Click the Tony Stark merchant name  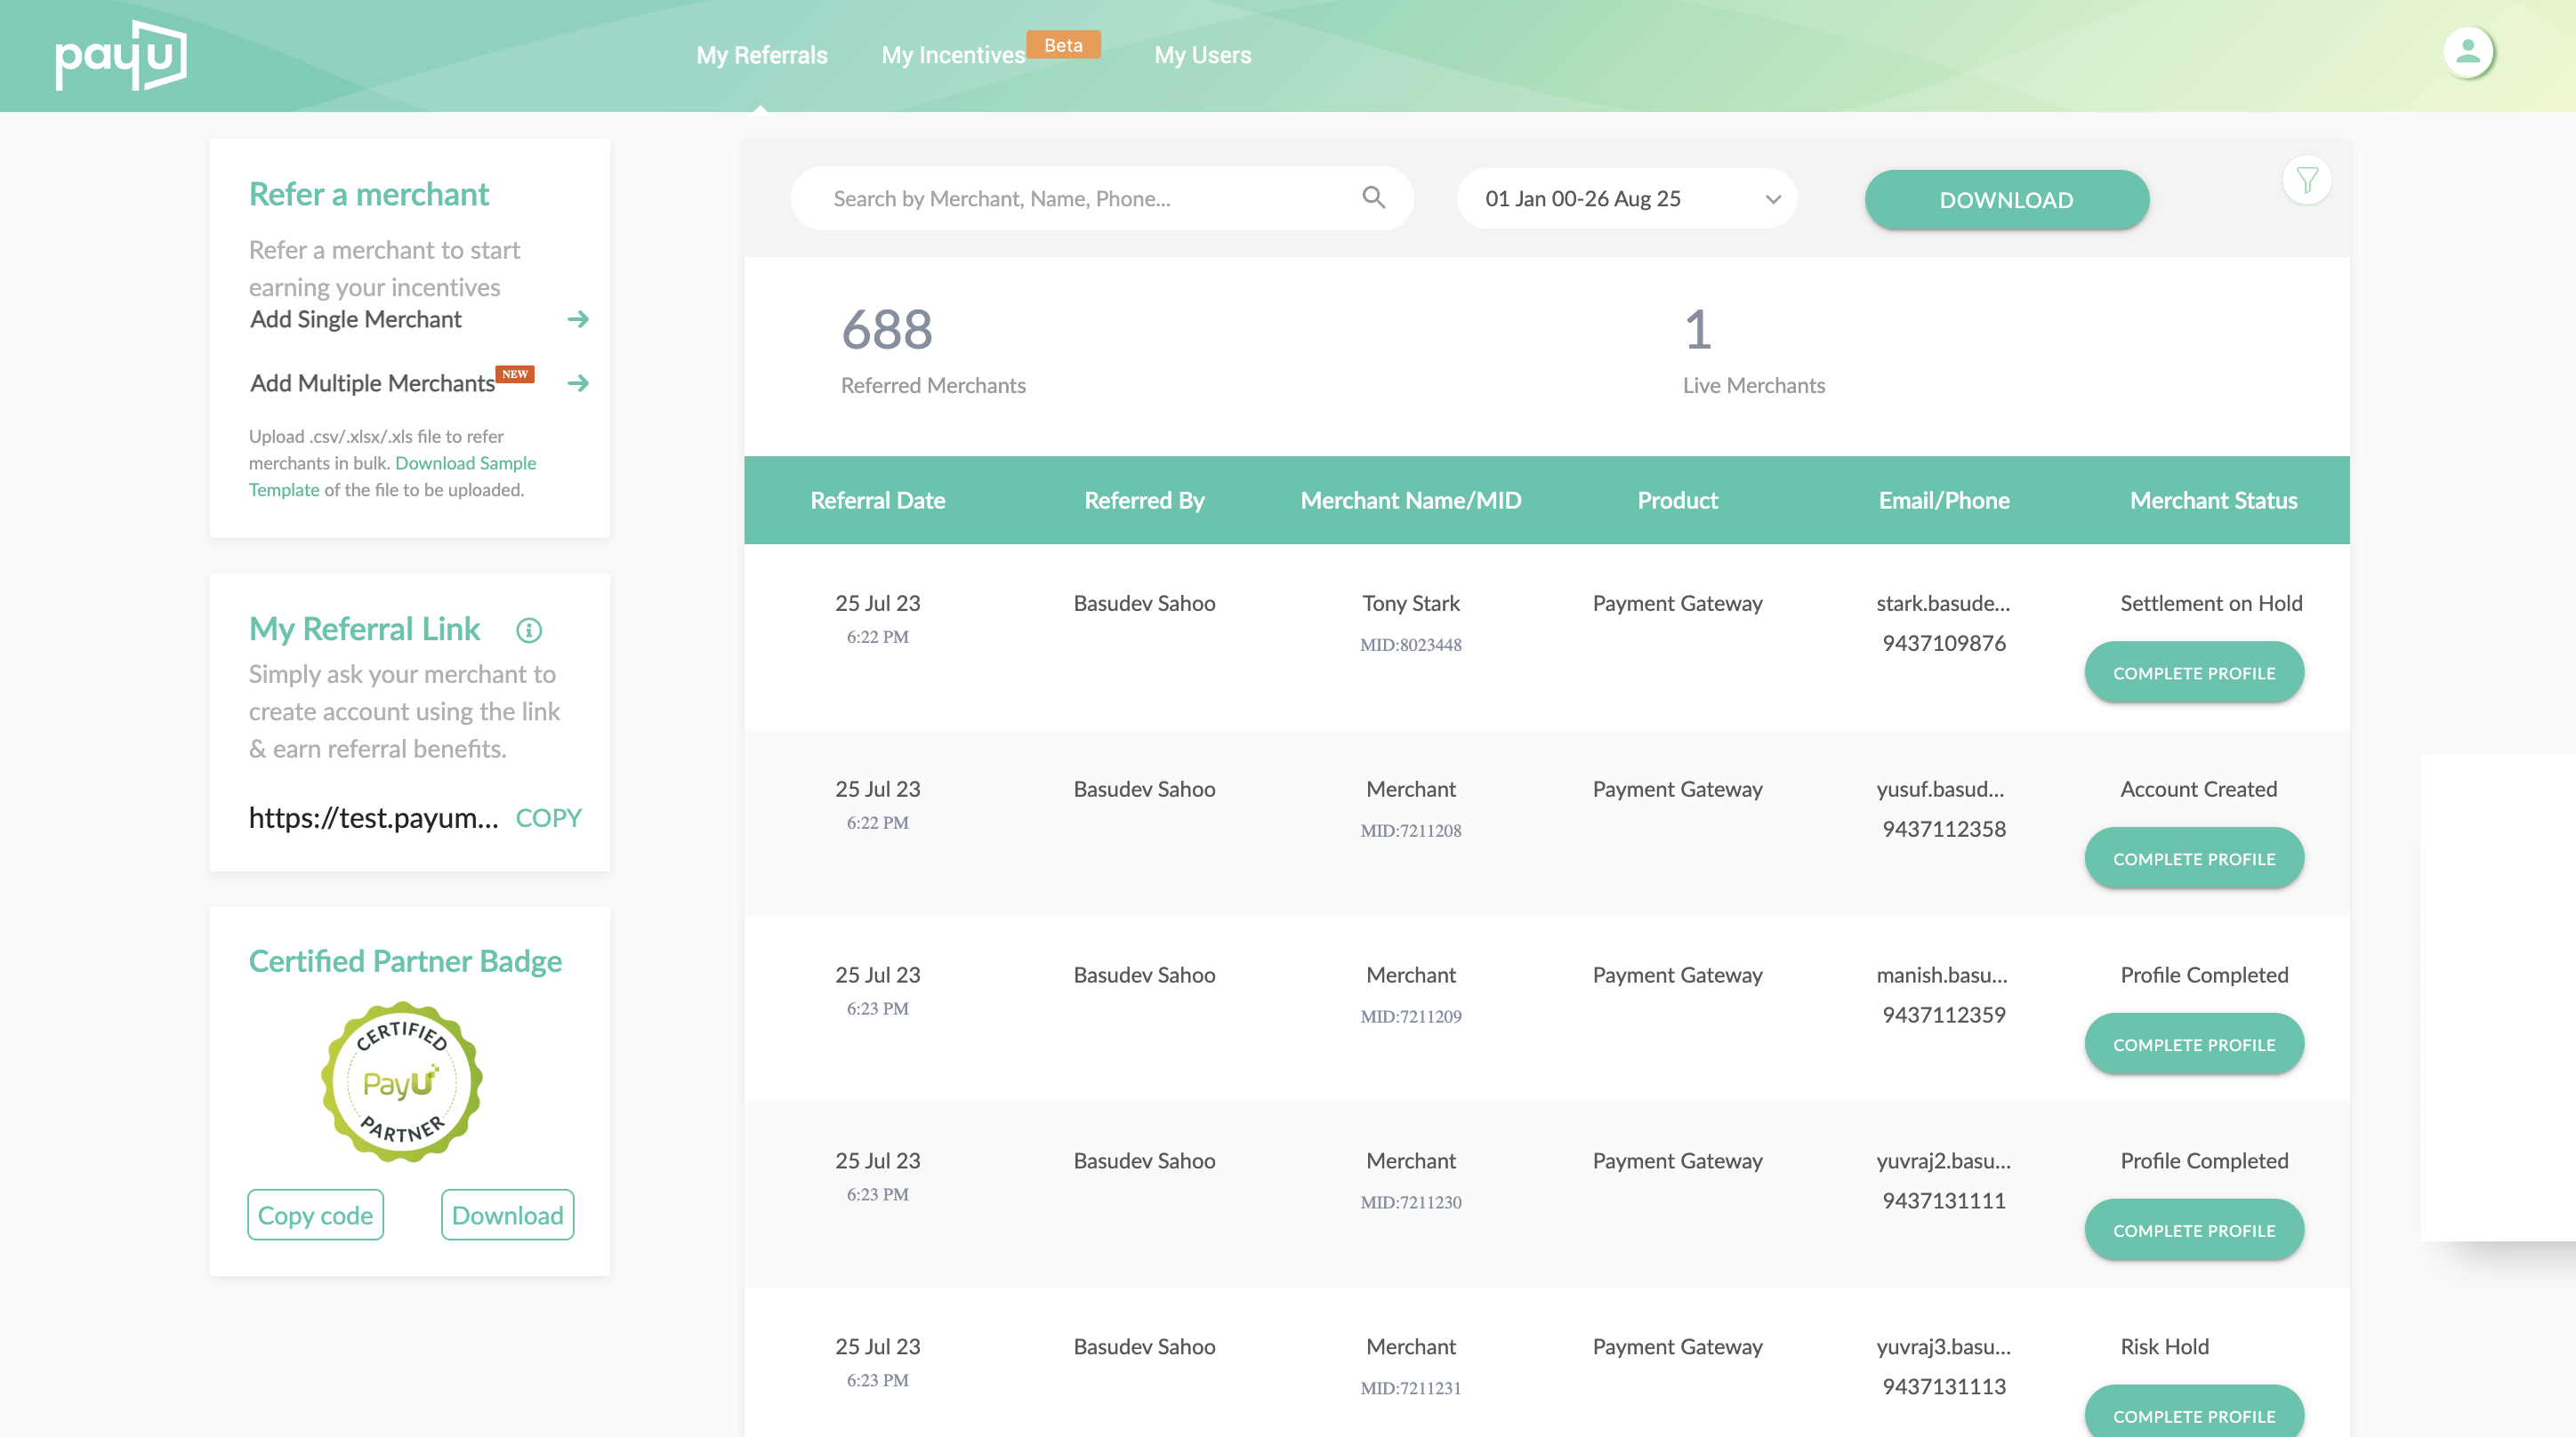point(1411,603)
